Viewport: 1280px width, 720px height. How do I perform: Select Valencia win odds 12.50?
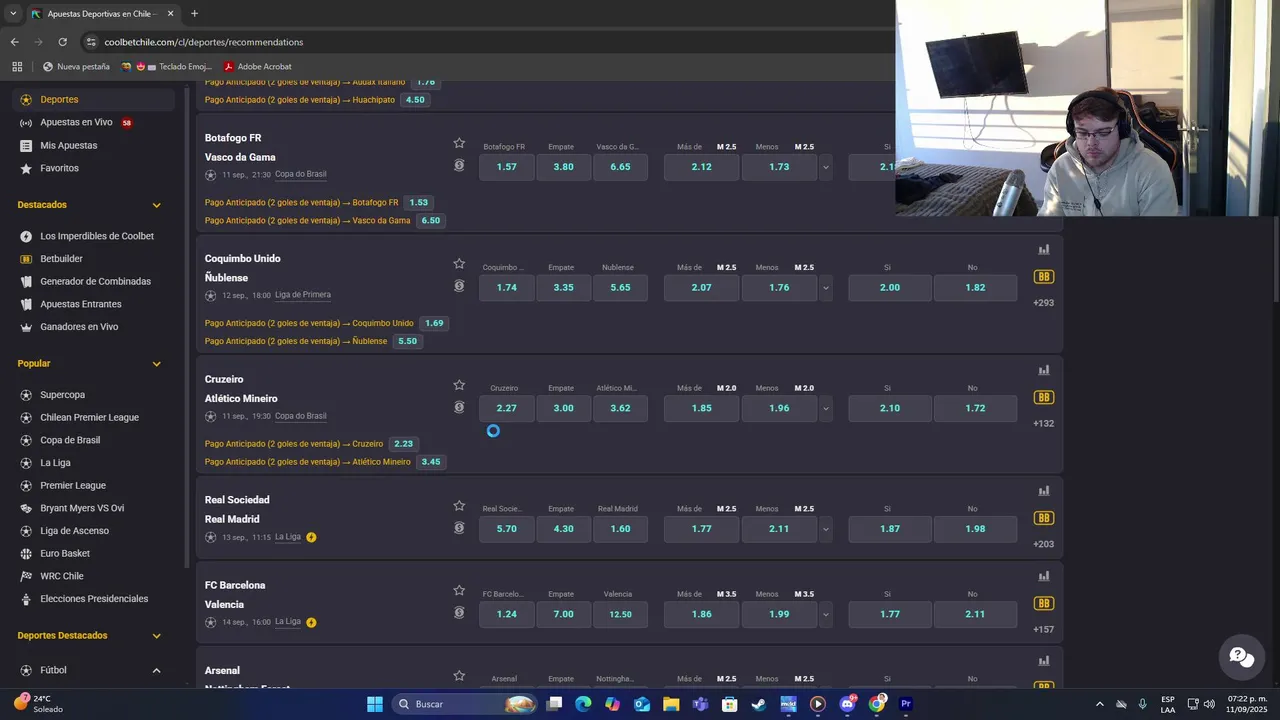(620, 614)
